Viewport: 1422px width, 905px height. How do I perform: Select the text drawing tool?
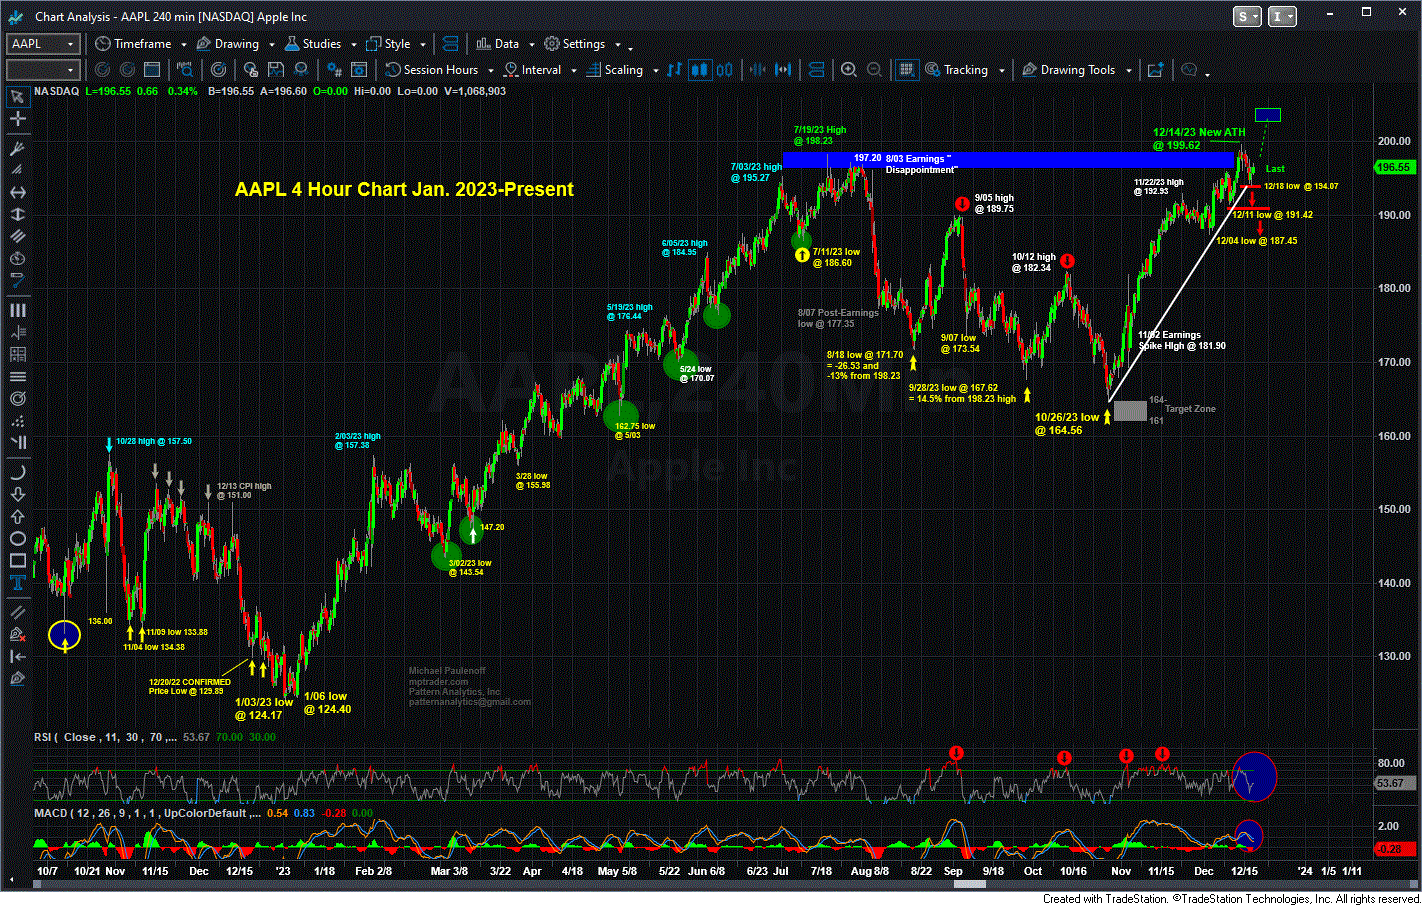[x=17, y=582]
